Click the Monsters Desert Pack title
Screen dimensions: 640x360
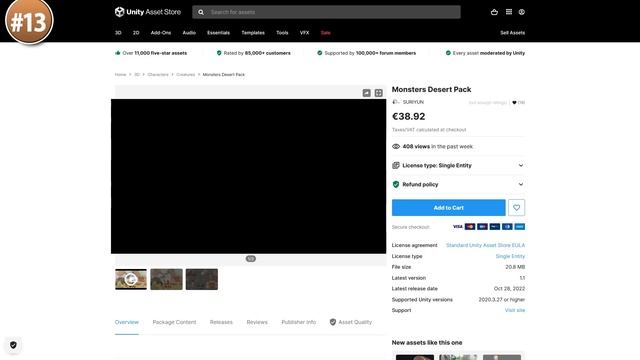431,89
